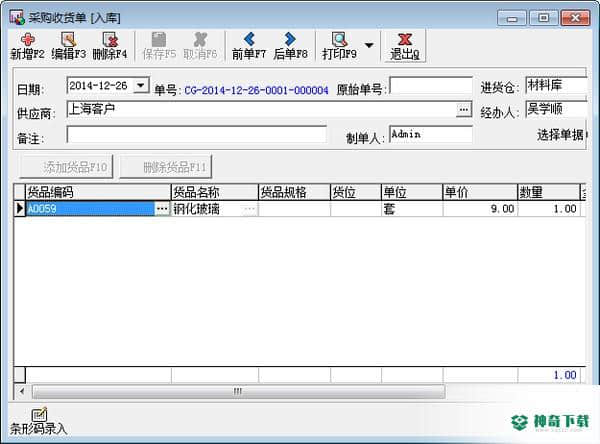Click the unit cell showing 套
This screenshot has width=600, height=444.
(412, 209)
